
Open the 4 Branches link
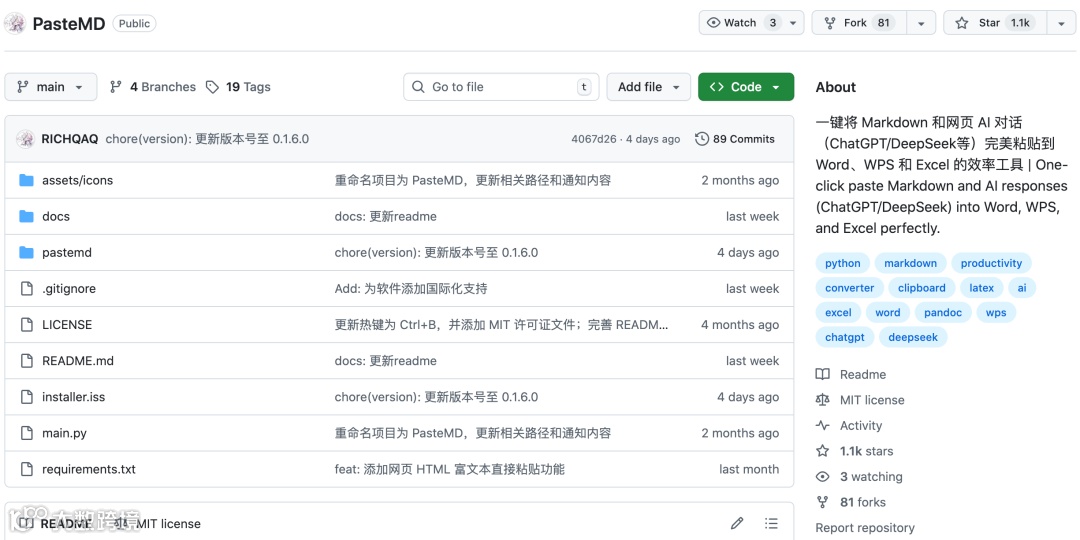click(153, 87)
